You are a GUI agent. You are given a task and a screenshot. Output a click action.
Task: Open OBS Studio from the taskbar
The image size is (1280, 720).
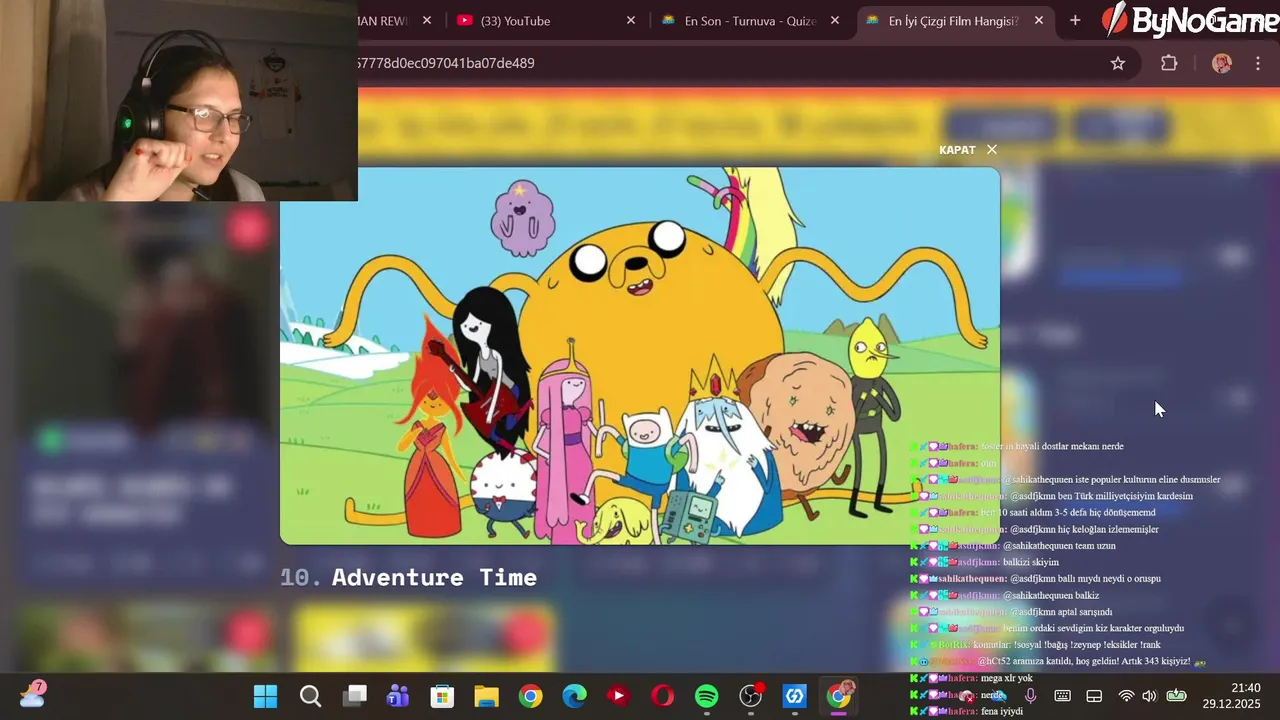[x=751, y=696]
